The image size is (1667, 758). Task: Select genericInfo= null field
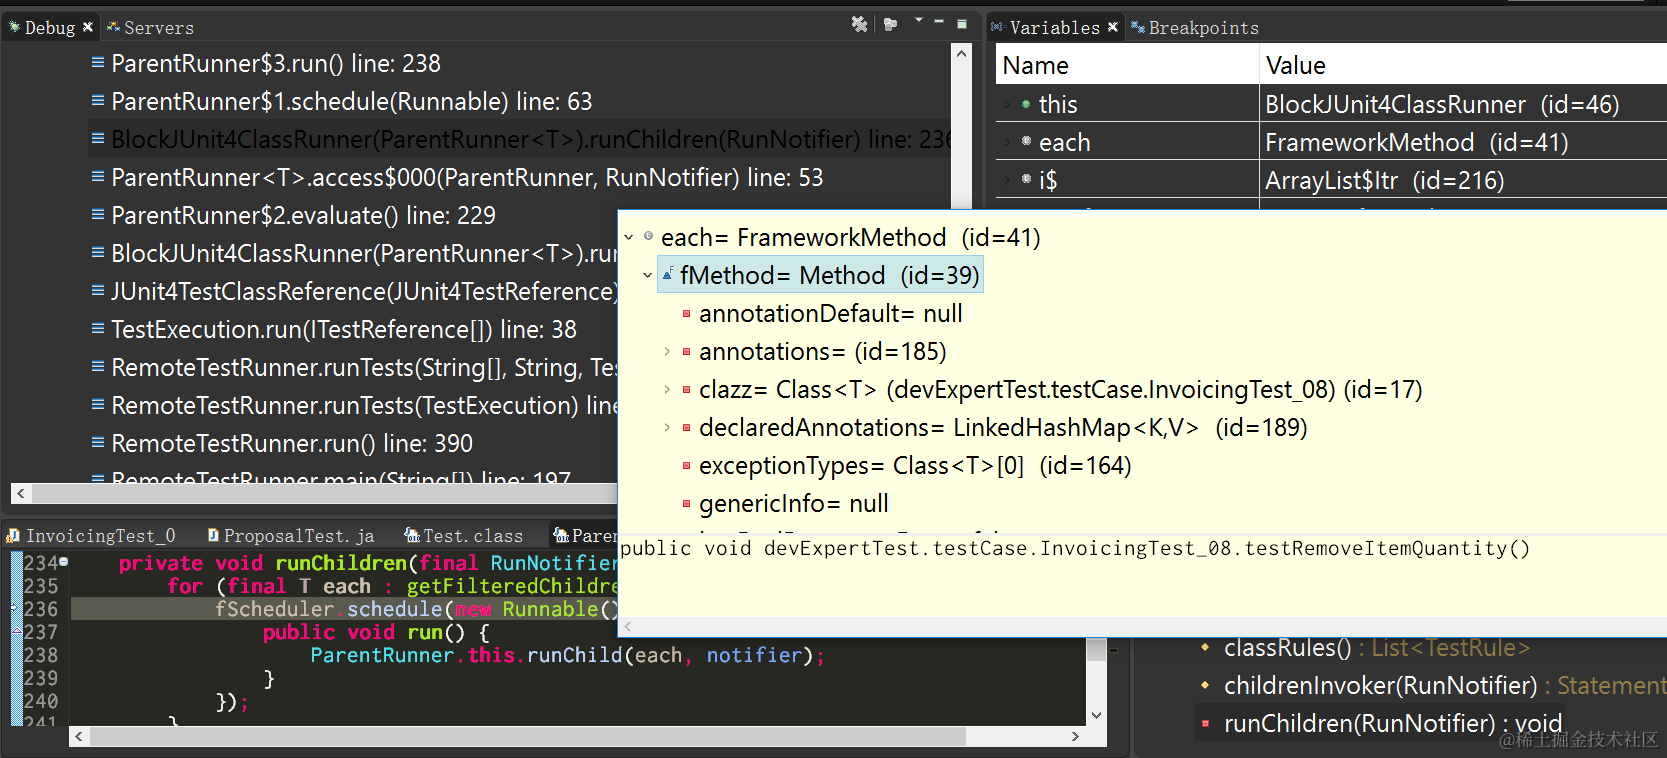(793, 504)
